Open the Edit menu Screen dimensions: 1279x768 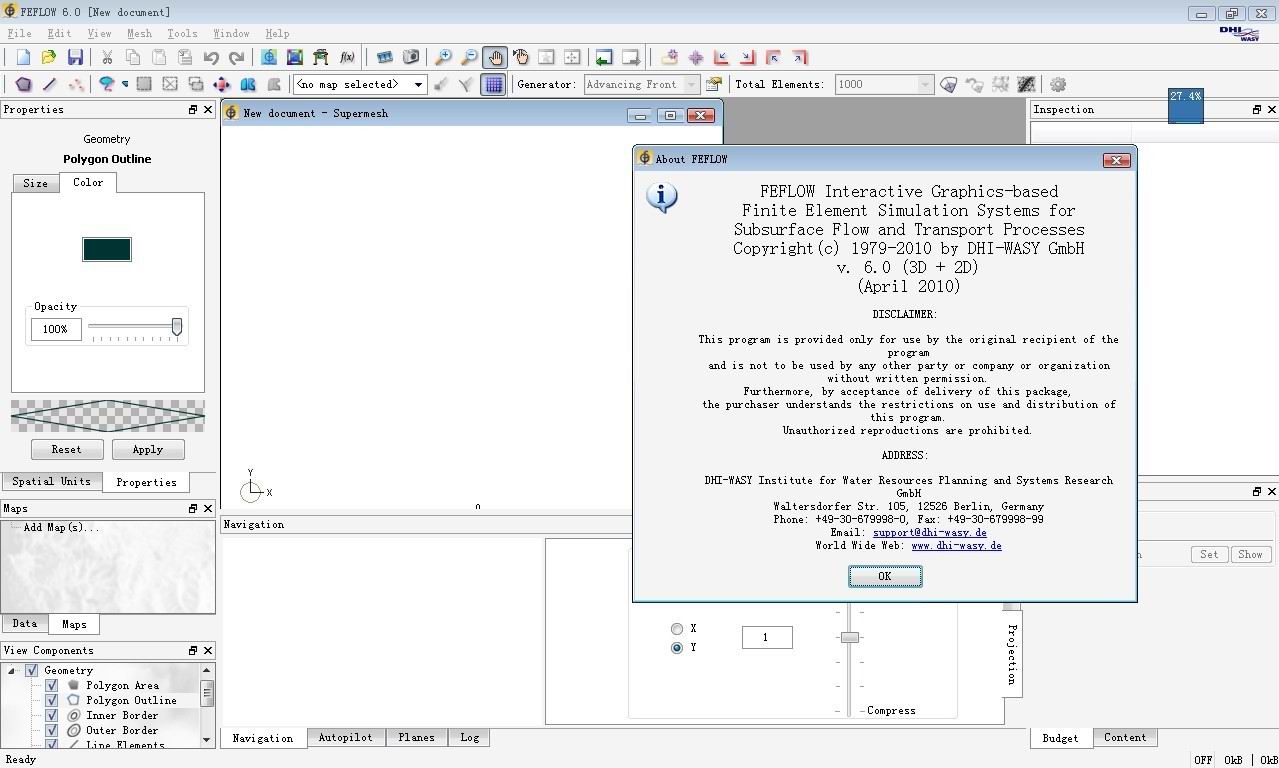click(59, 33)
